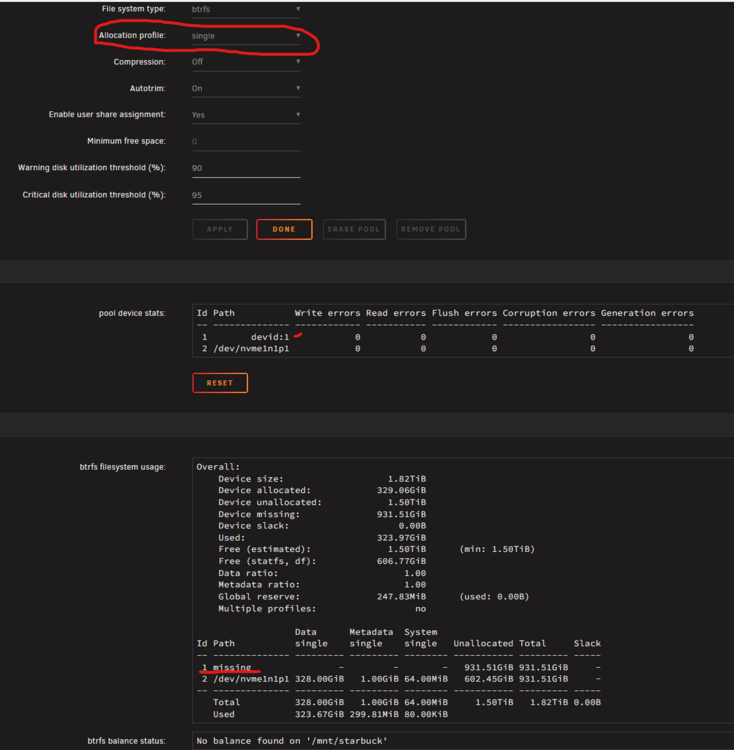734x750 pixels.
Task: Select '/dev/nvme1n1p1' in pool device stats
Action: (x=251, y=349)
